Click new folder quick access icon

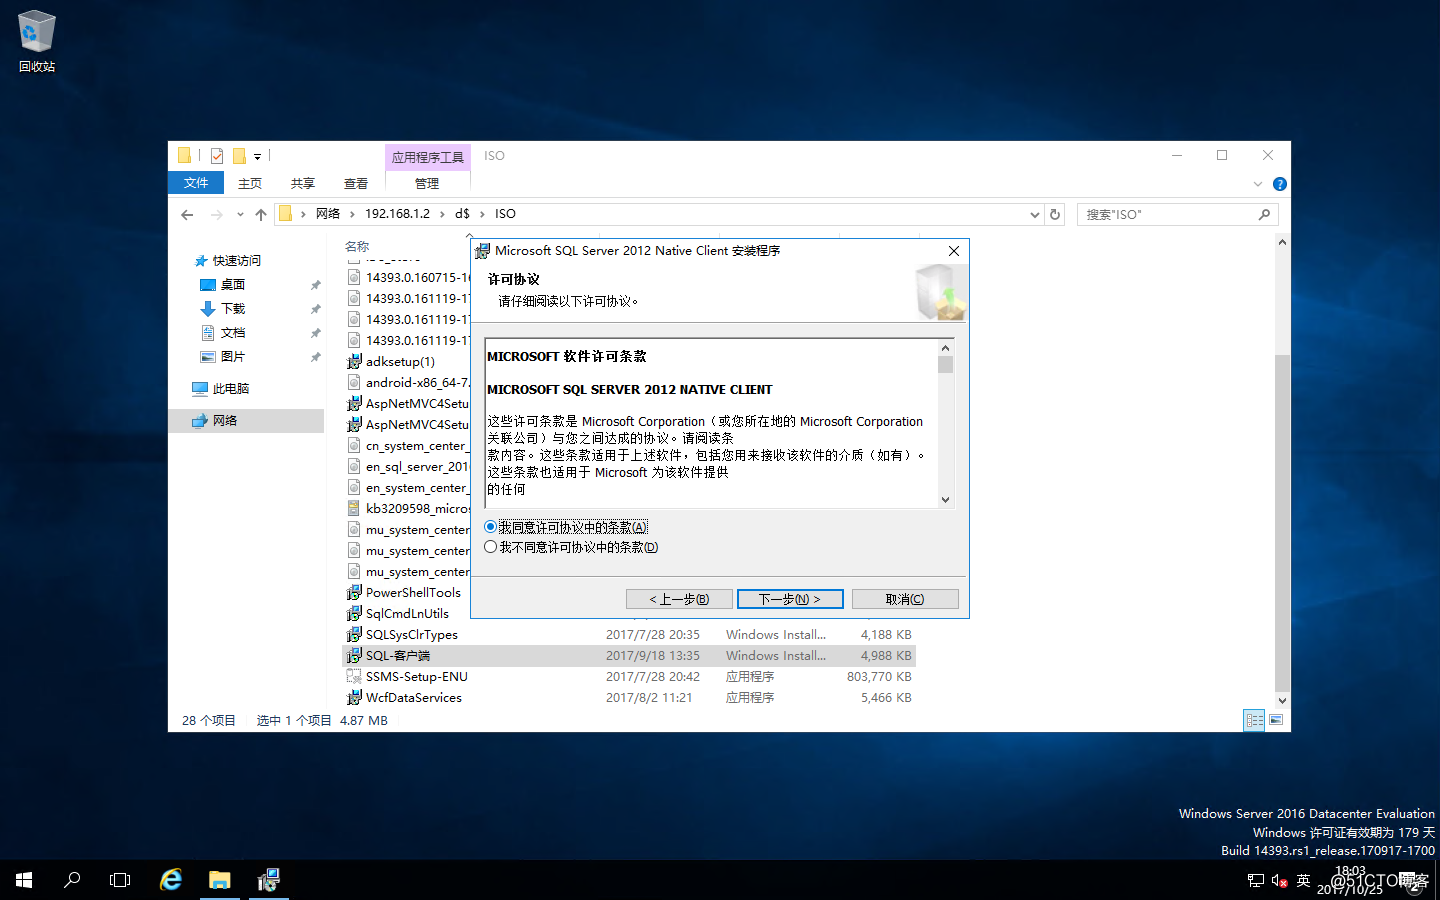coord(239,156)
